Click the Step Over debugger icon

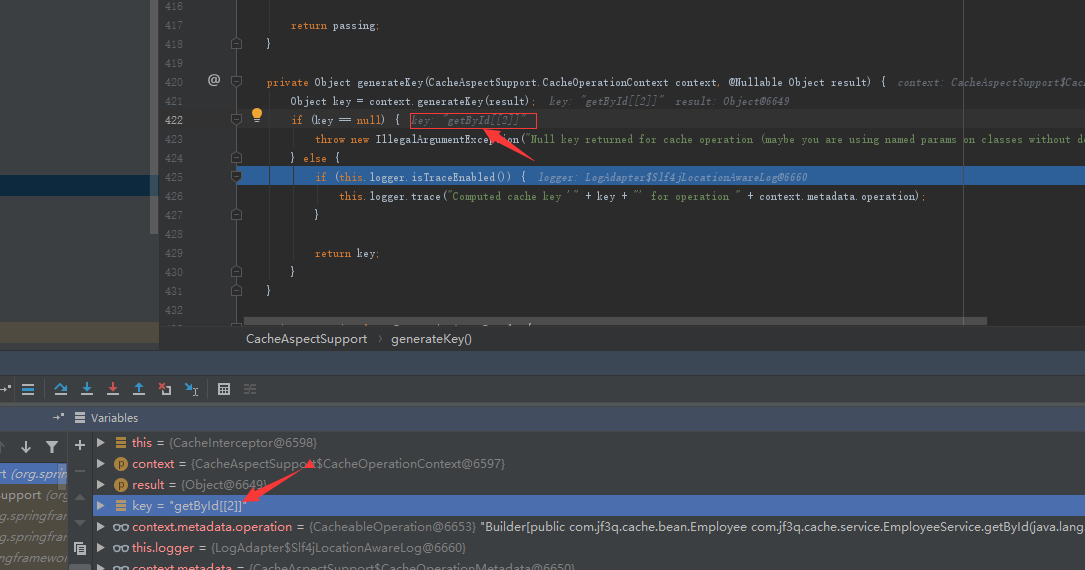coord(61,389)
